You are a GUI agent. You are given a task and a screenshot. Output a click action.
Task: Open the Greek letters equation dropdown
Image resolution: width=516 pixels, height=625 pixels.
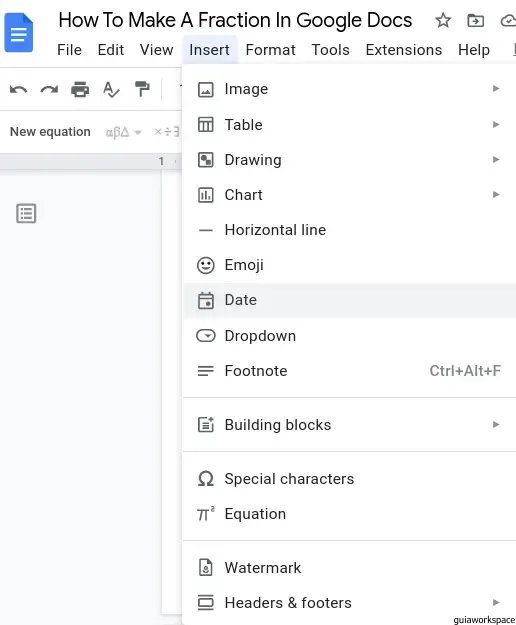click(123, 132)
